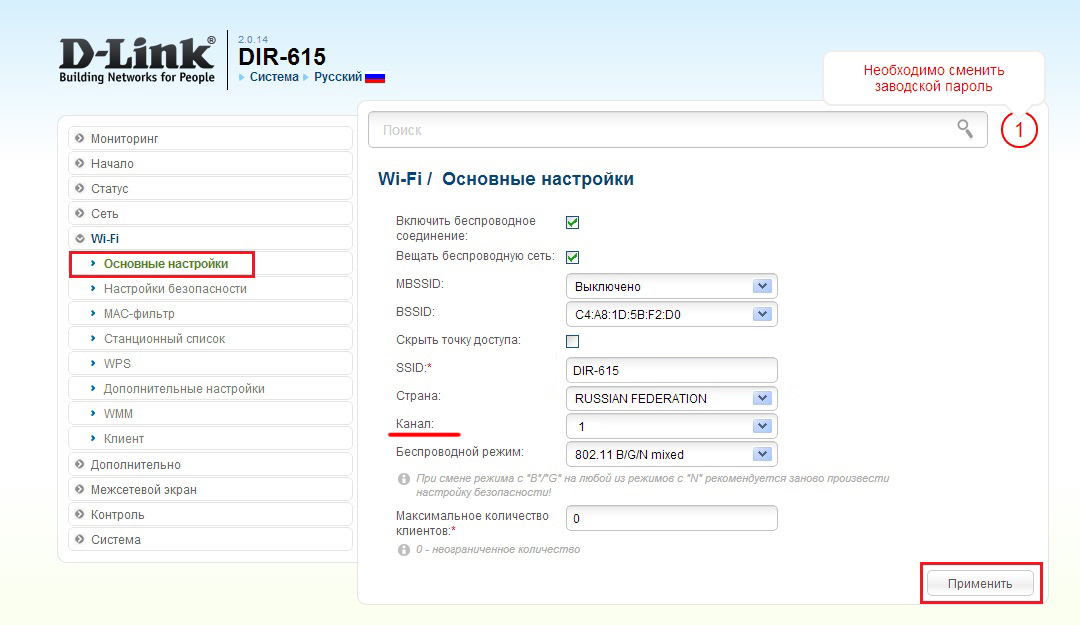Screen dimensions: 1080x625
Task: Toggle Enable wireless connection checkbox
Action: click(x=572, y=222)
